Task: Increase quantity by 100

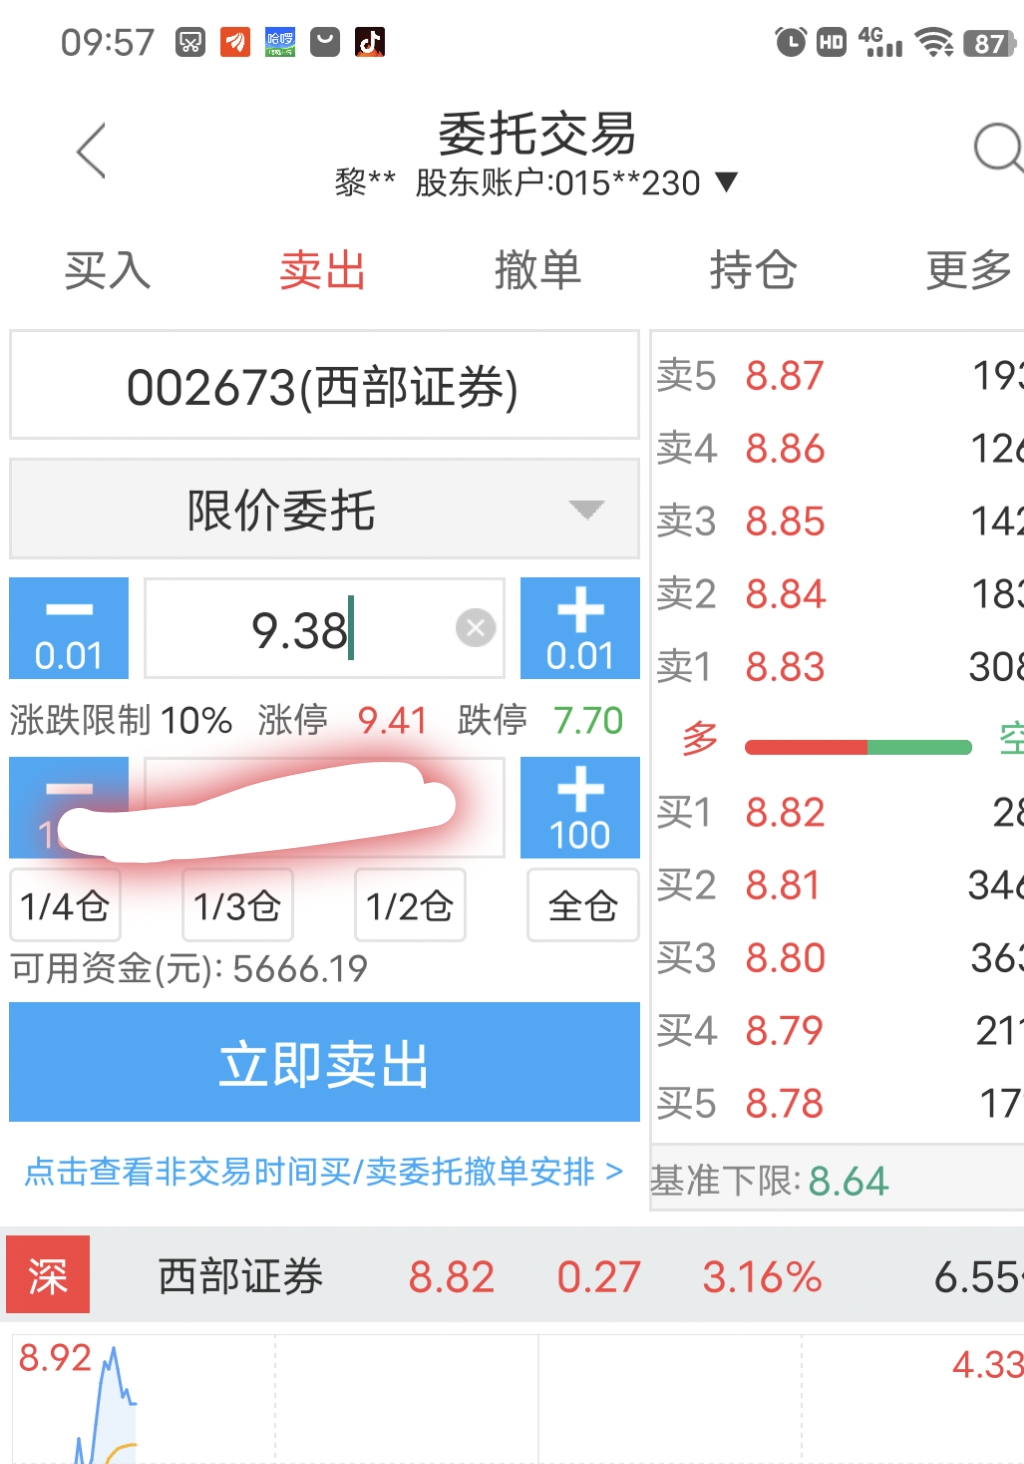Action: click(580, 807)
